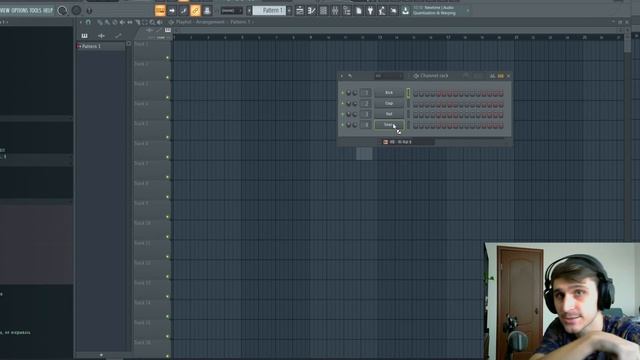Click the piano keys icon above track headers
Image resolution: width=640 pixels, height=360 pixels.
pos(168,30)
